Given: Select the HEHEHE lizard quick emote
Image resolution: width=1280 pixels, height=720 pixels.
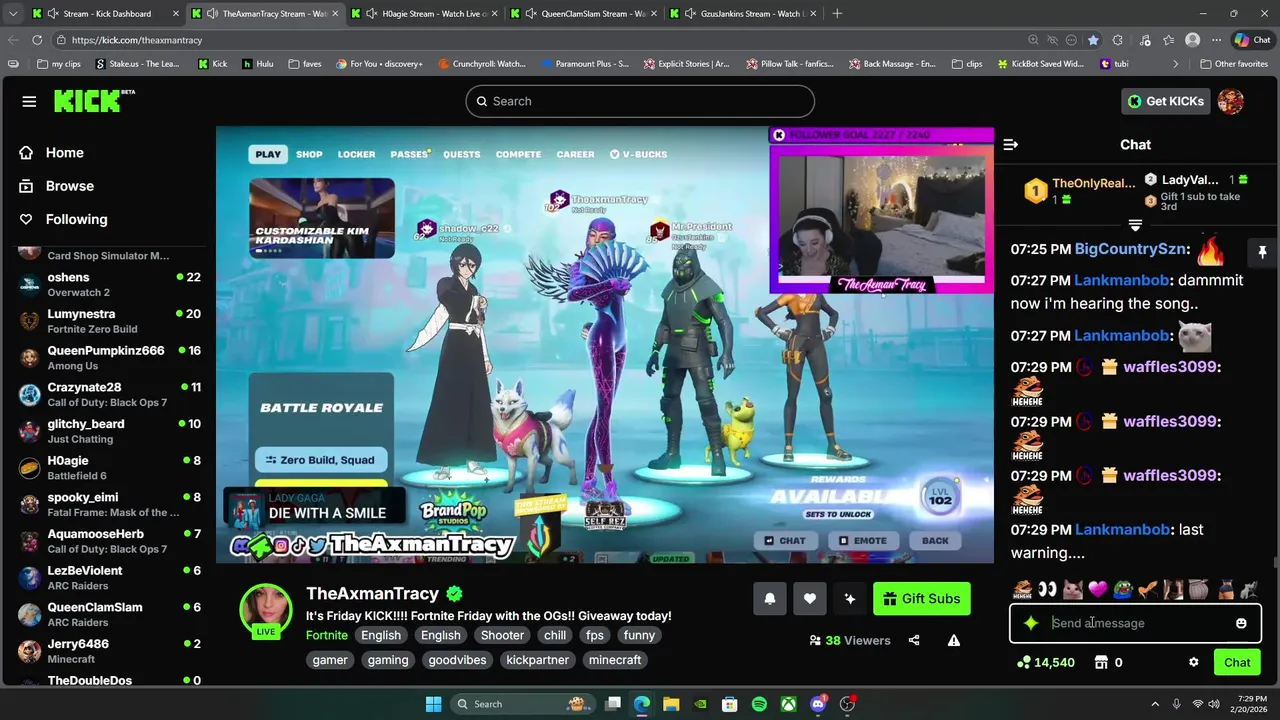Looking at the screenshot, I should click(x=1022, y=590).
